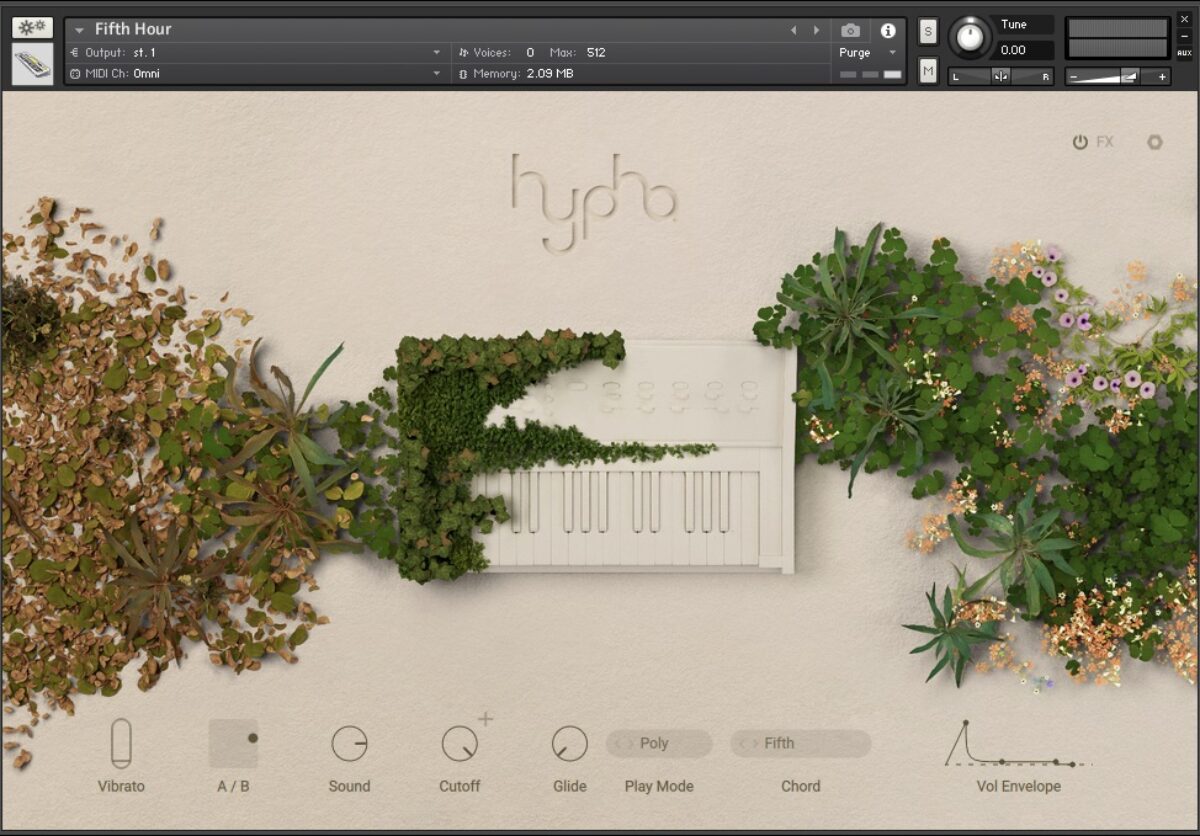Click the Vibrato label

(x=121, y=786)
